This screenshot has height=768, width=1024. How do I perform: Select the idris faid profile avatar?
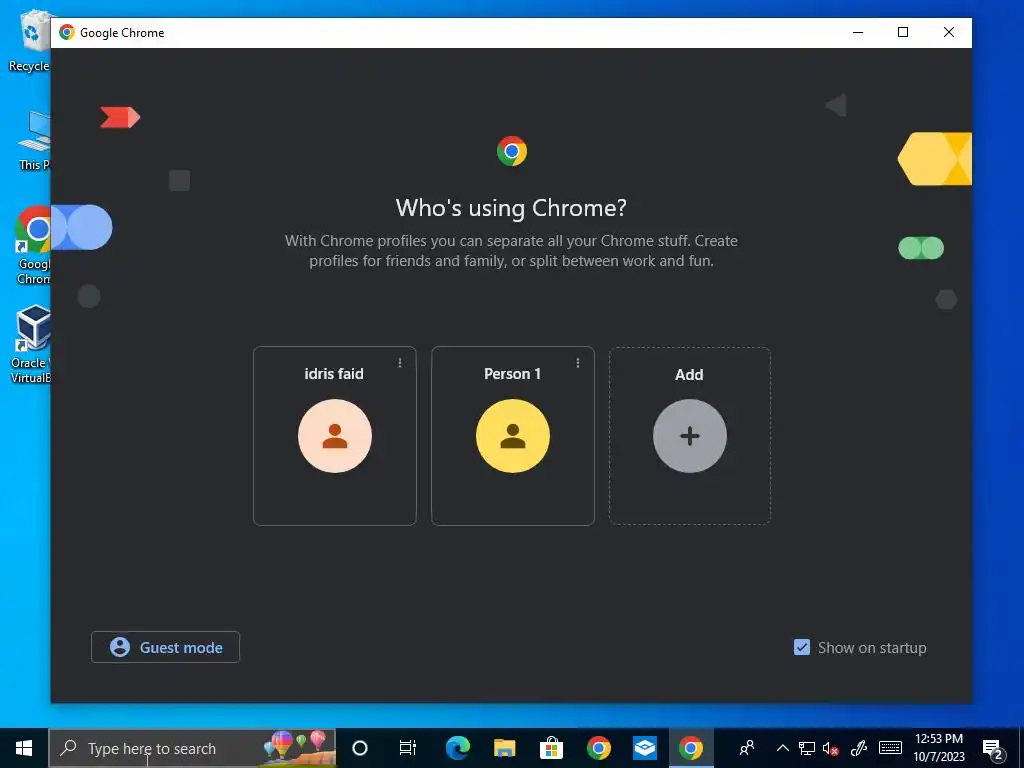(334, 436)
